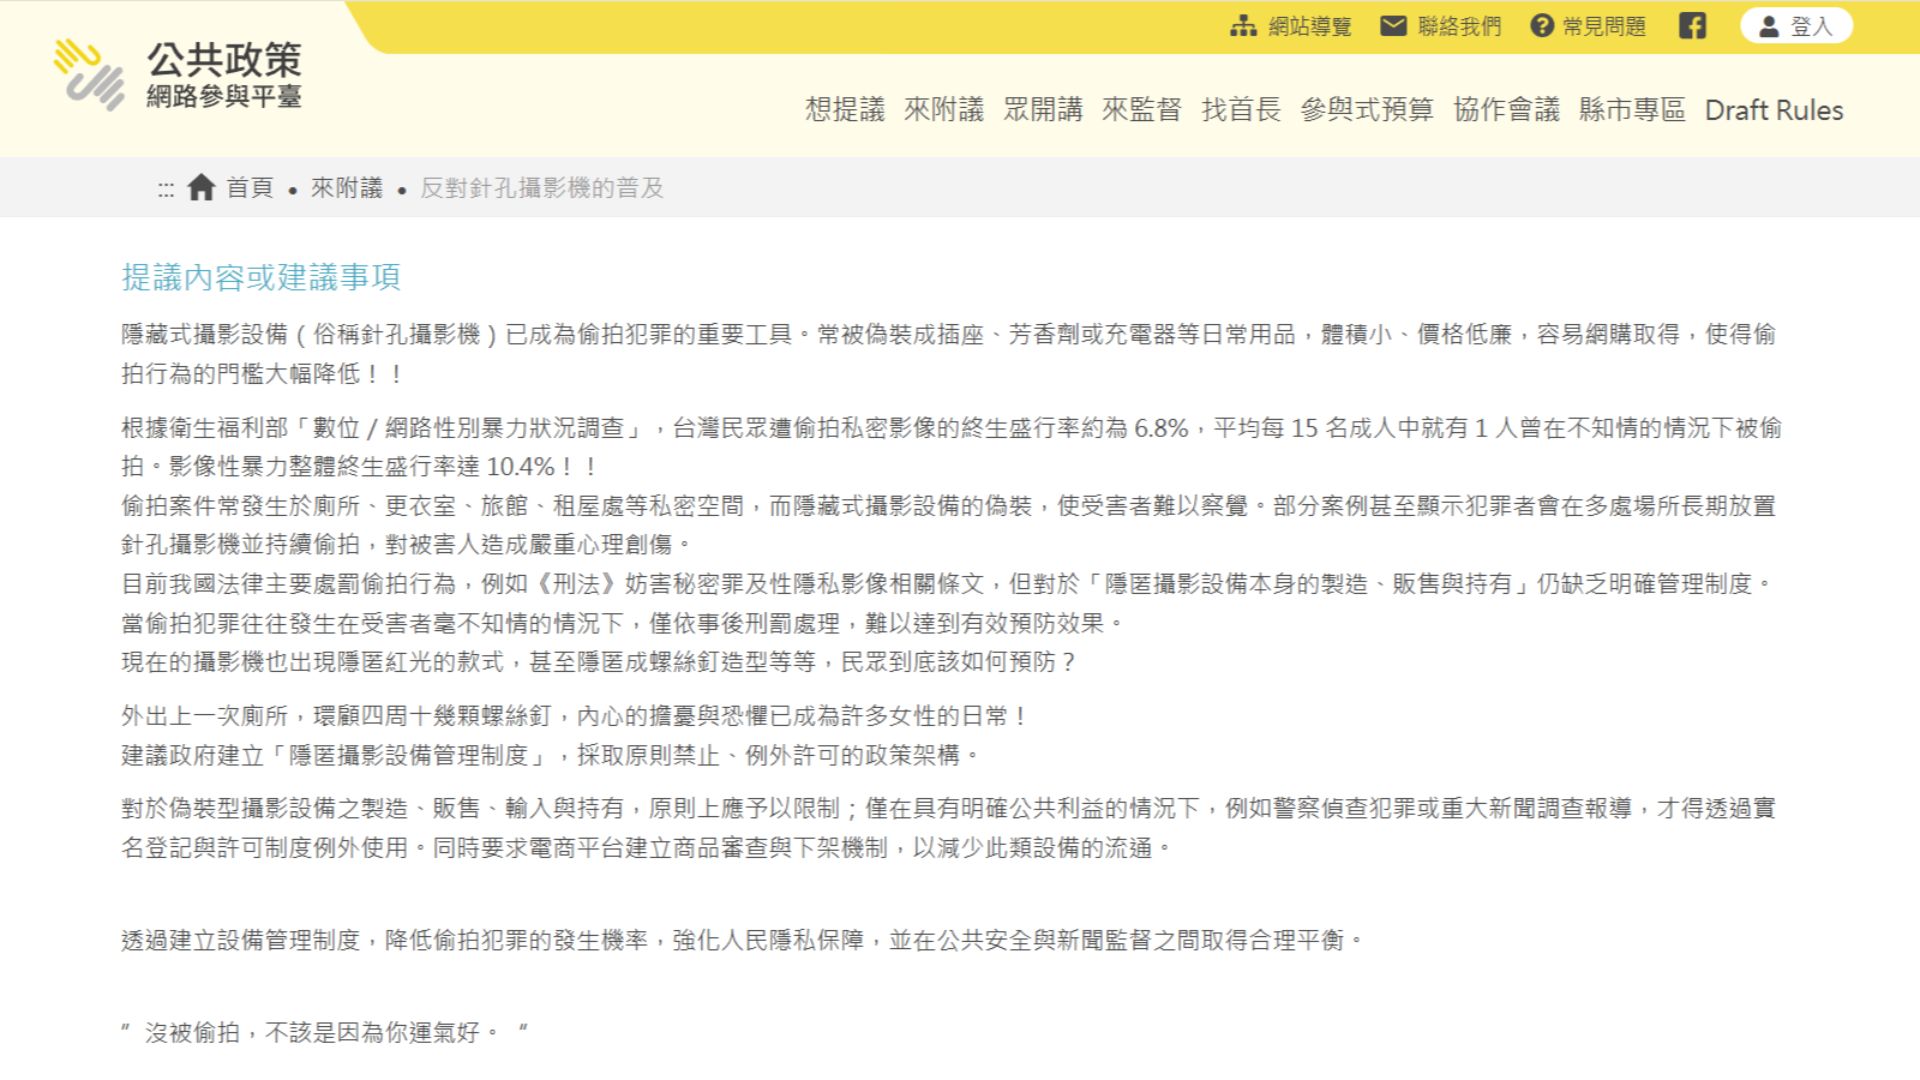
Task: Select the 來附議 item in the main navigation bar
Action: pos(944,110)
